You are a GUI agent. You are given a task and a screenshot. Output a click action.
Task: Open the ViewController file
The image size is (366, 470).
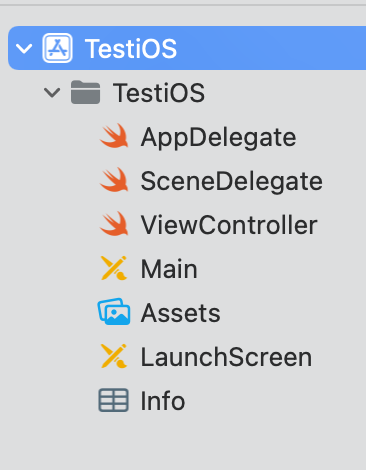[x=229, y=225]
